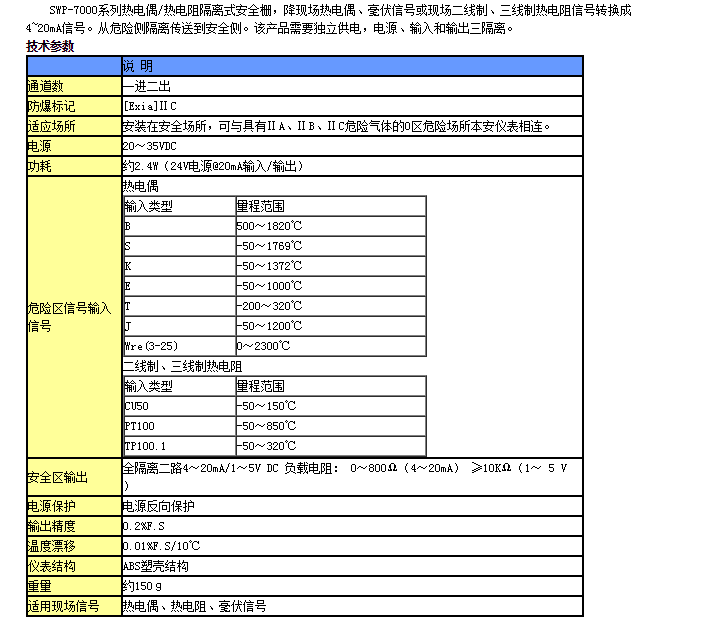Click the 二线制、三线制热电阻 subheading
The height and width of the screenshot is (619, 704).
(x=182, y=367)
